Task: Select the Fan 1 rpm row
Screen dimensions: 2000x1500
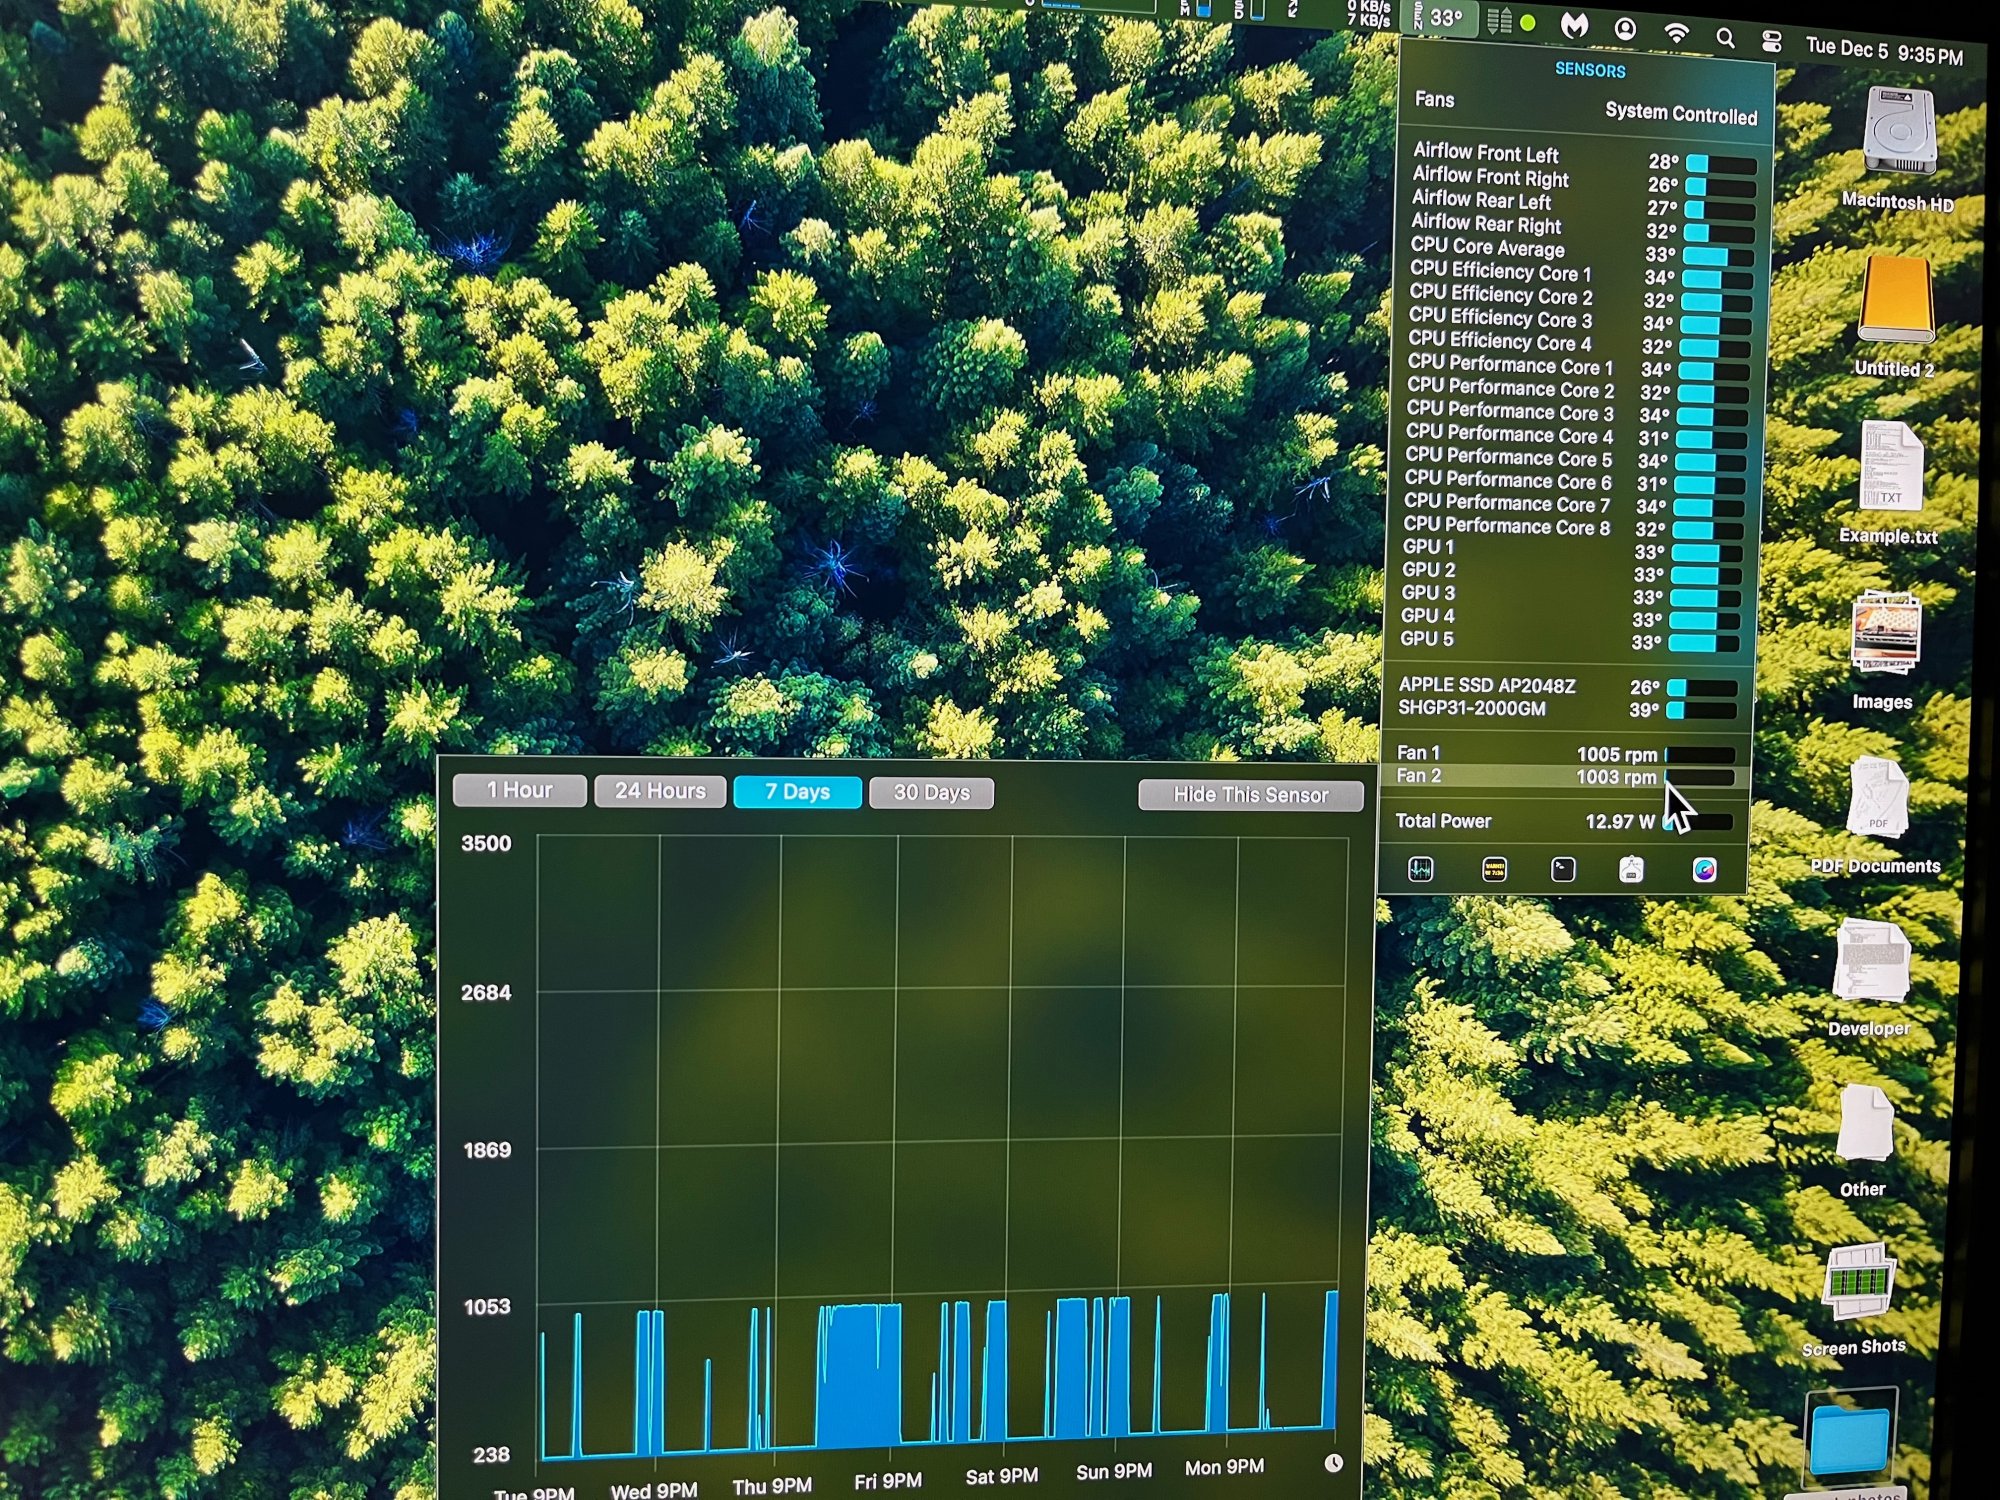Action: pyautogui.click(x=1560, y=753)
